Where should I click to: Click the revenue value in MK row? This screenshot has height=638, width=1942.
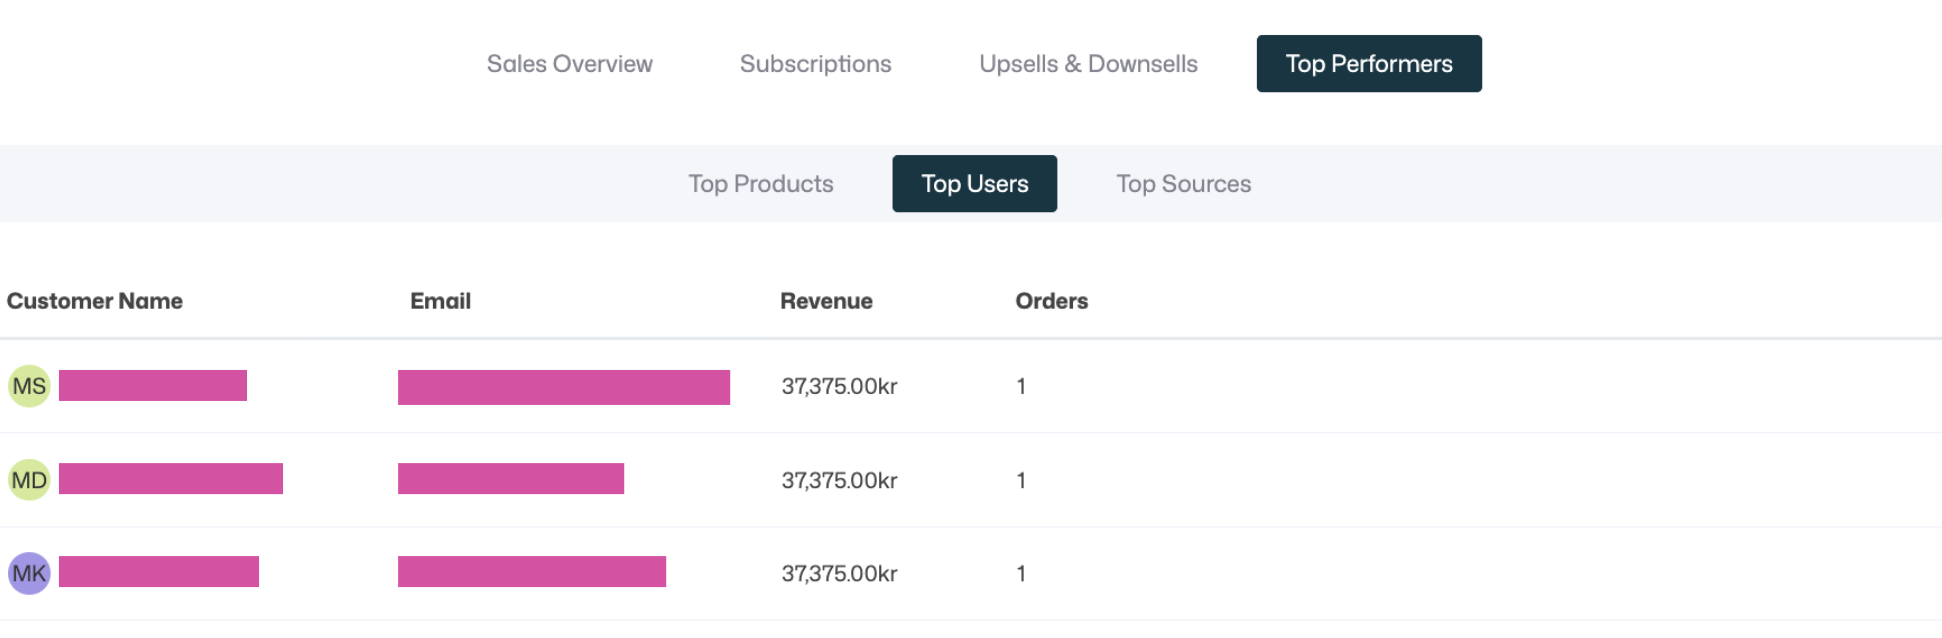[x=839, y=573]
